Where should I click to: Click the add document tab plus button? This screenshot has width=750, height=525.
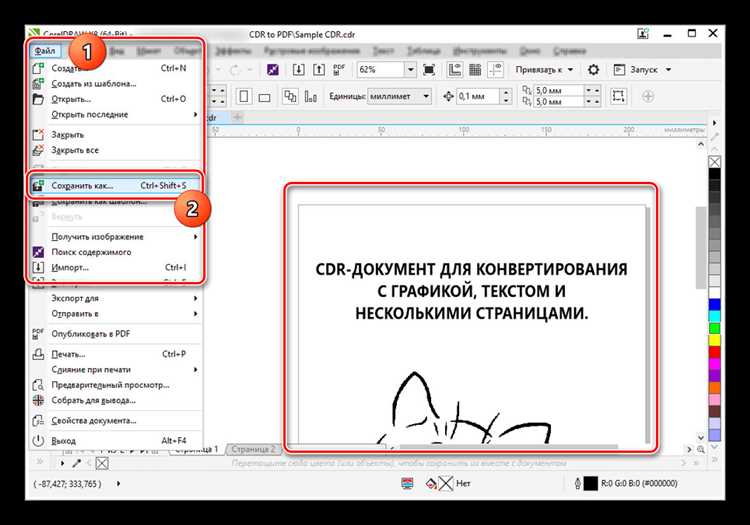237,117
